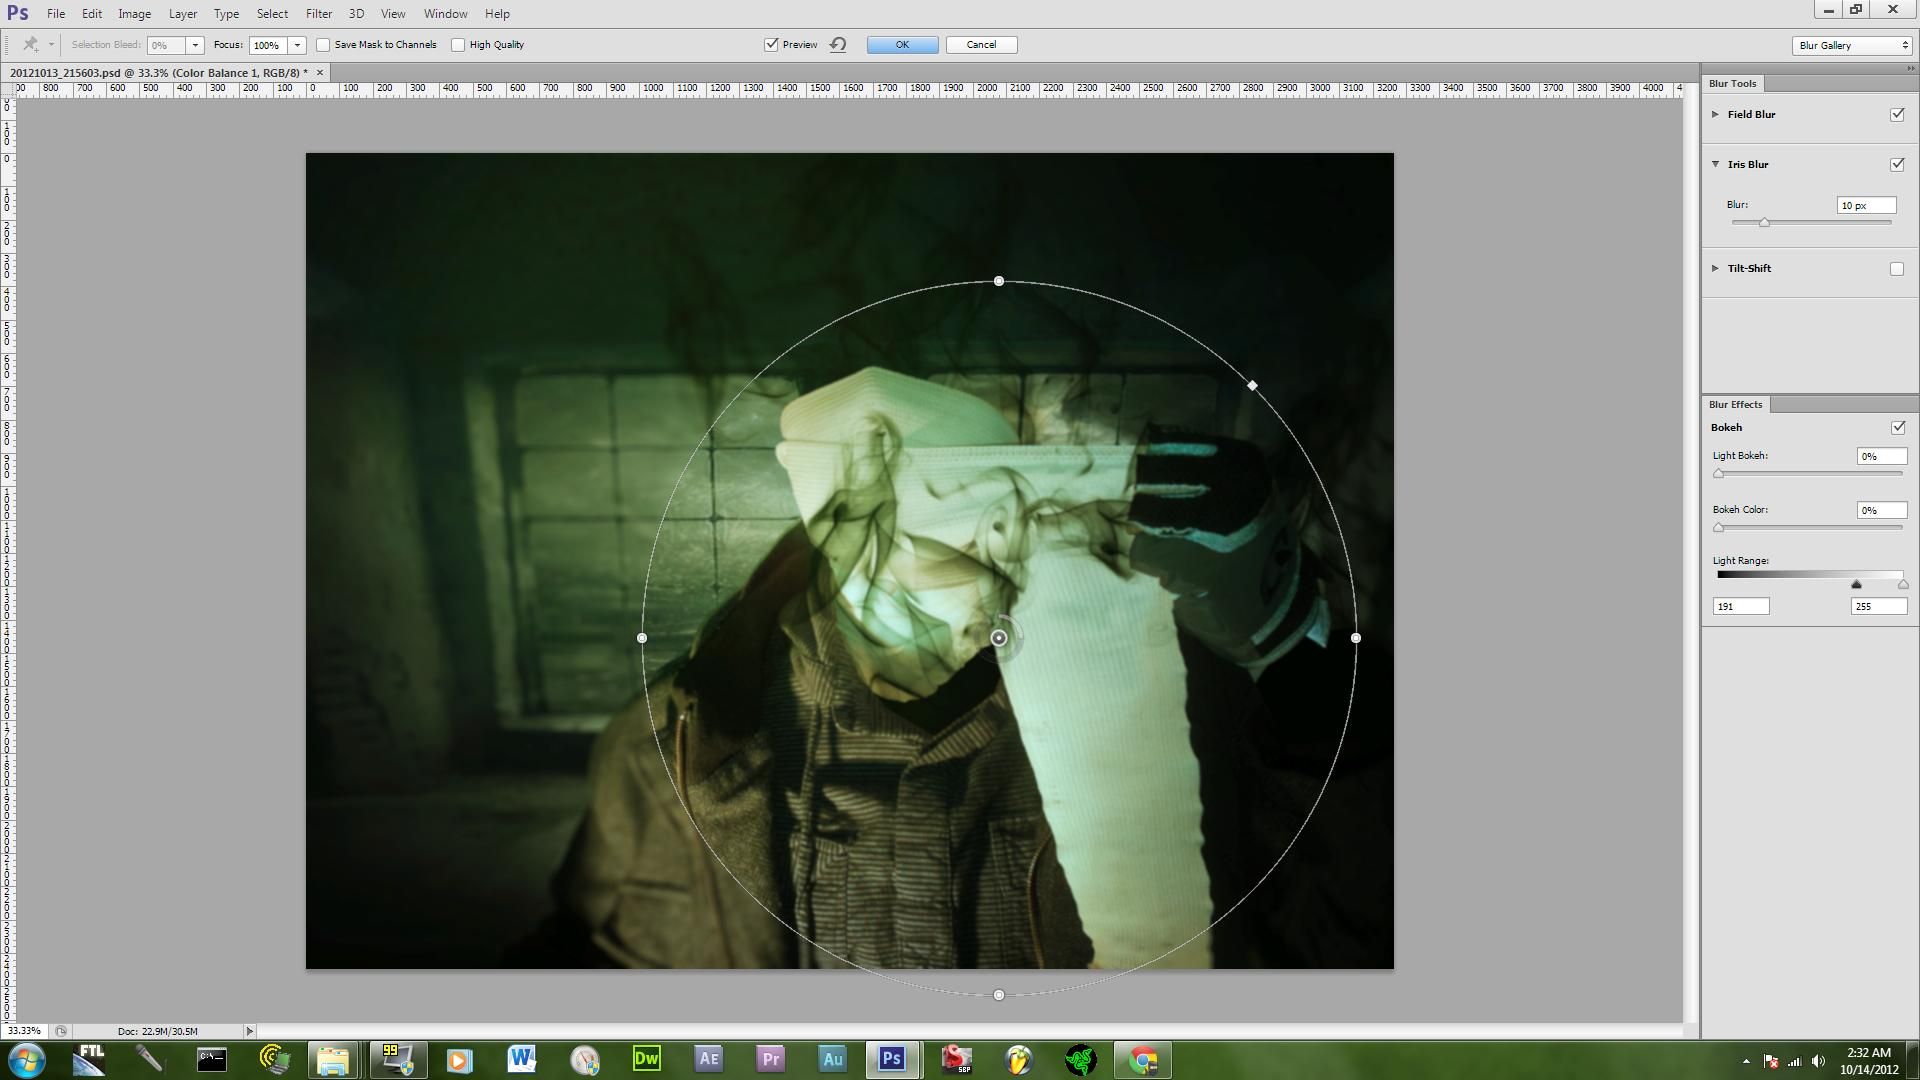Open the Filter menu

[x=318, y=13]
